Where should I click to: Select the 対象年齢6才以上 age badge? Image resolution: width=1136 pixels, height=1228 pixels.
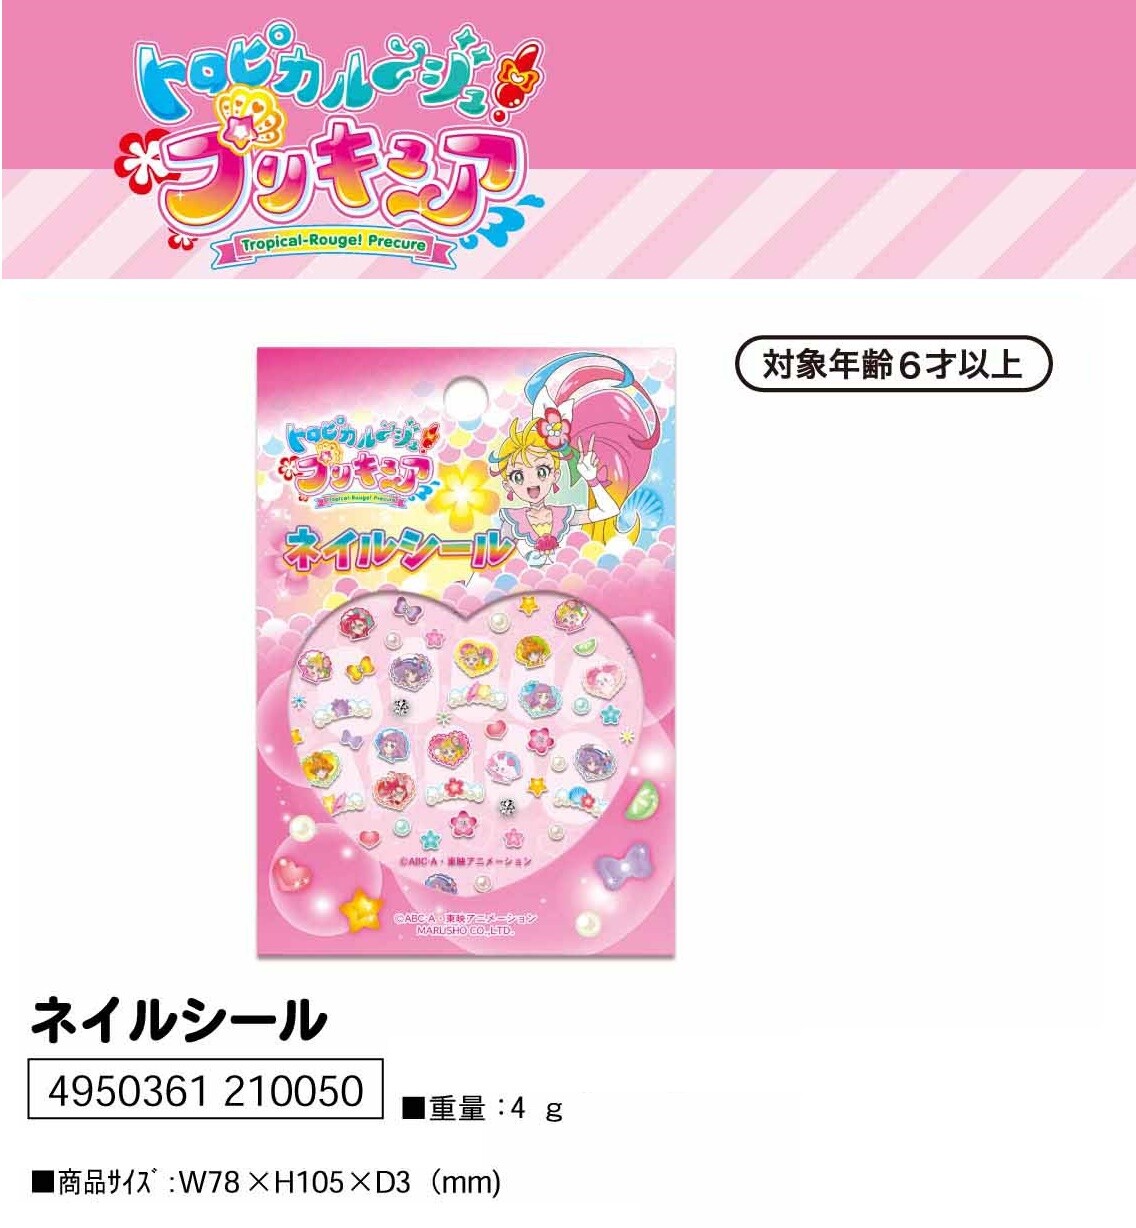pyautogui.click(x=893, y=364)
